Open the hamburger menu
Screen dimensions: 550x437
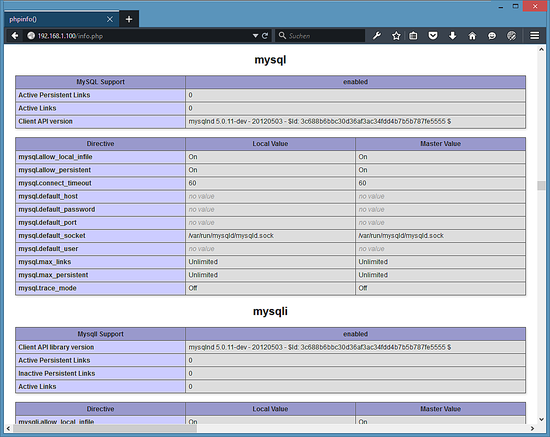[535, 35]
